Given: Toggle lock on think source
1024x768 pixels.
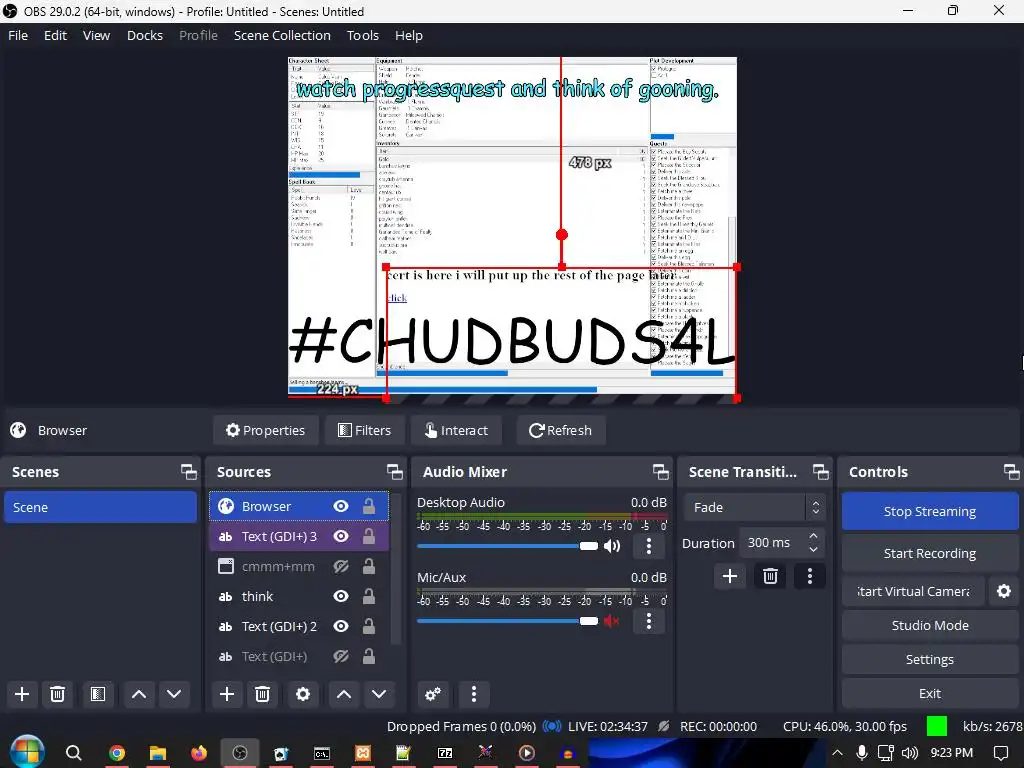Looking at the screenshot, I should point(369,596).
